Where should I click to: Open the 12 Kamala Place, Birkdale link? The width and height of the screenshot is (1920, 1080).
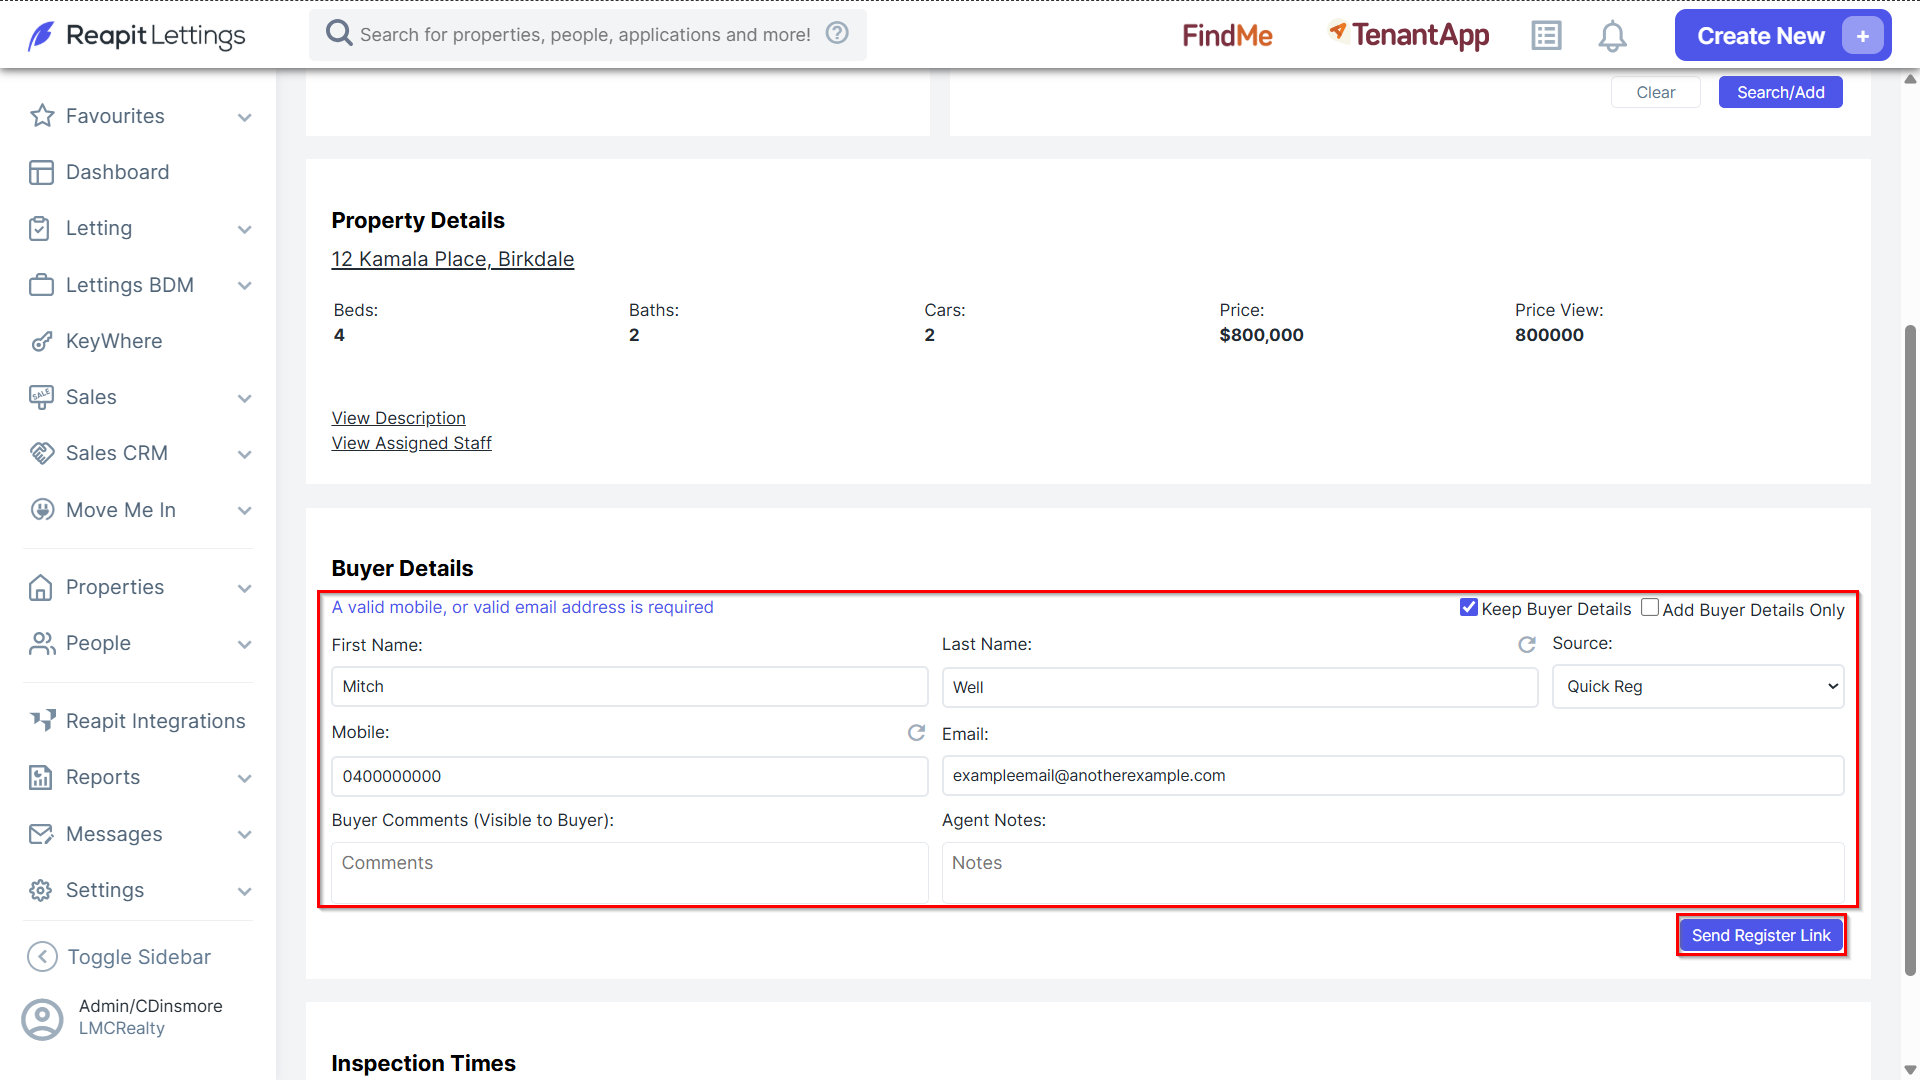pyautogui.click(x=453, y=259)
